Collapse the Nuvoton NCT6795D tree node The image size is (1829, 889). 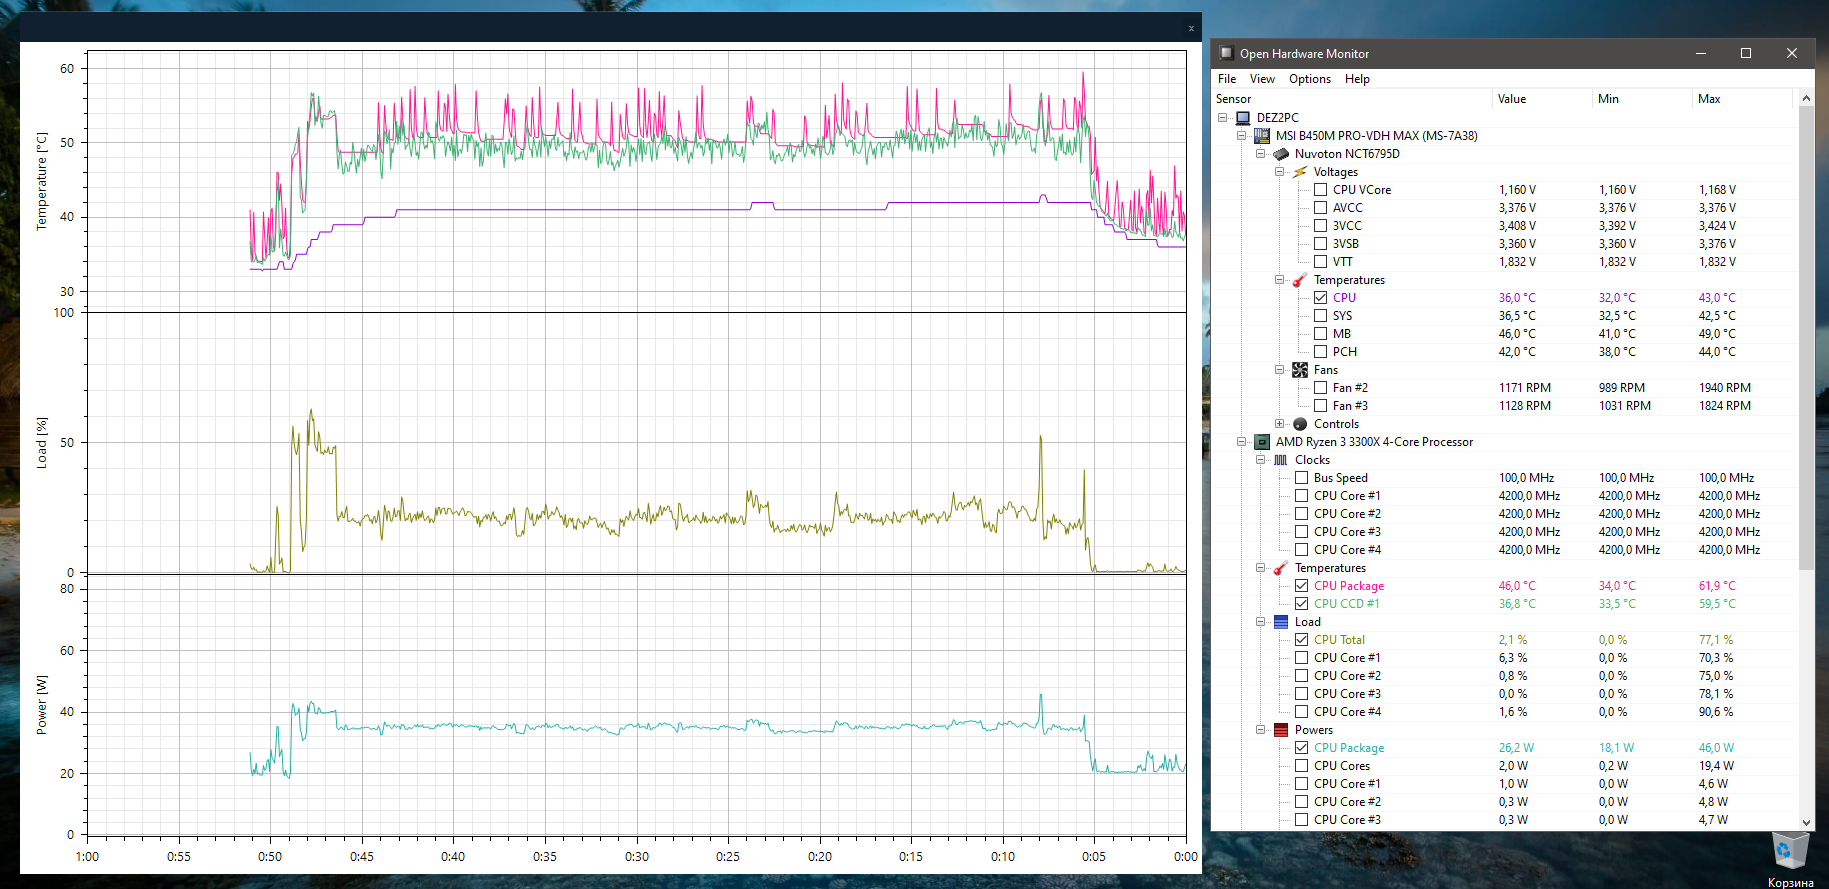1260,154
